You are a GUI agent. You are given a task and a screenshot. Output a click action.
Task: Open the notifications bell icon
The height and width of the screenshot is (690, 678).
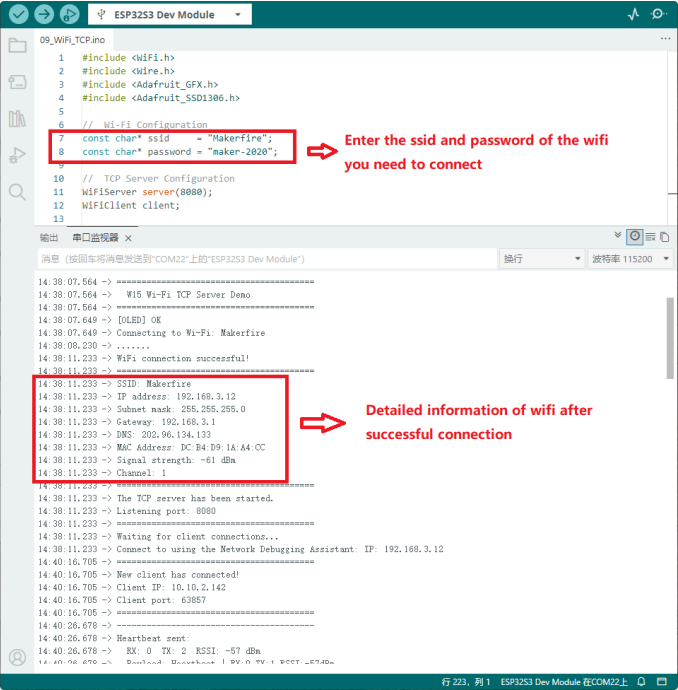(x=641, y=681)
